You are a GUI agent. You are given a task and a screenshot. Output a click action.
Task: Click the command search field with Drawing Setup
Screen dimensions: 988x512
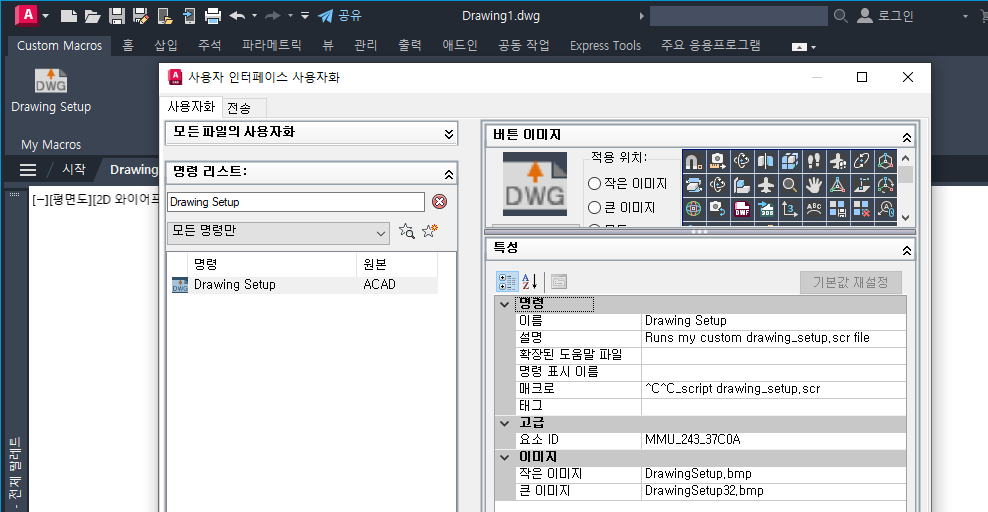[x=296, y=202]
